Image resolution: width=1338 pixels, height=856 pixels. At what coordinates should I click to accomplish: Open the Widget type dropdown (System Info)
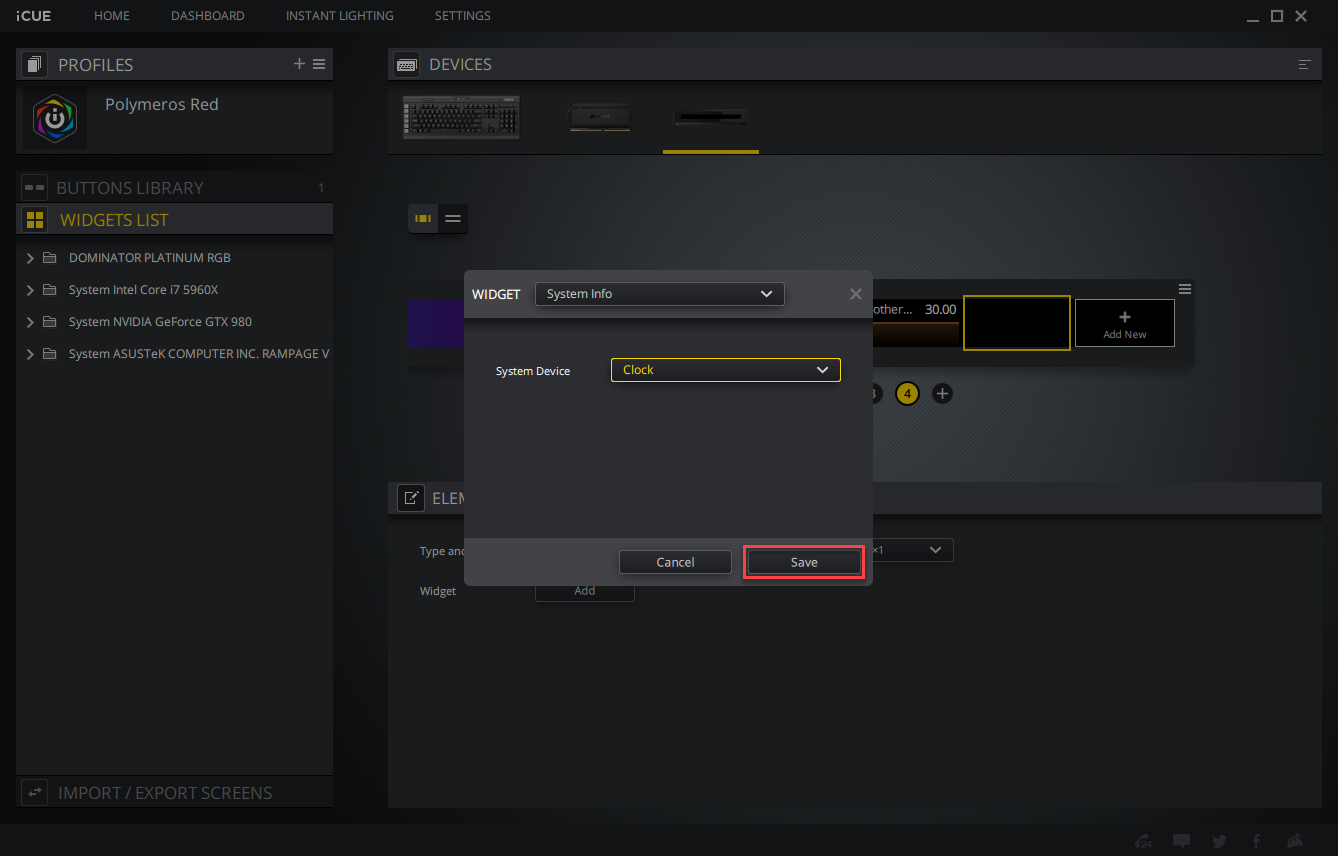[660, 294]
